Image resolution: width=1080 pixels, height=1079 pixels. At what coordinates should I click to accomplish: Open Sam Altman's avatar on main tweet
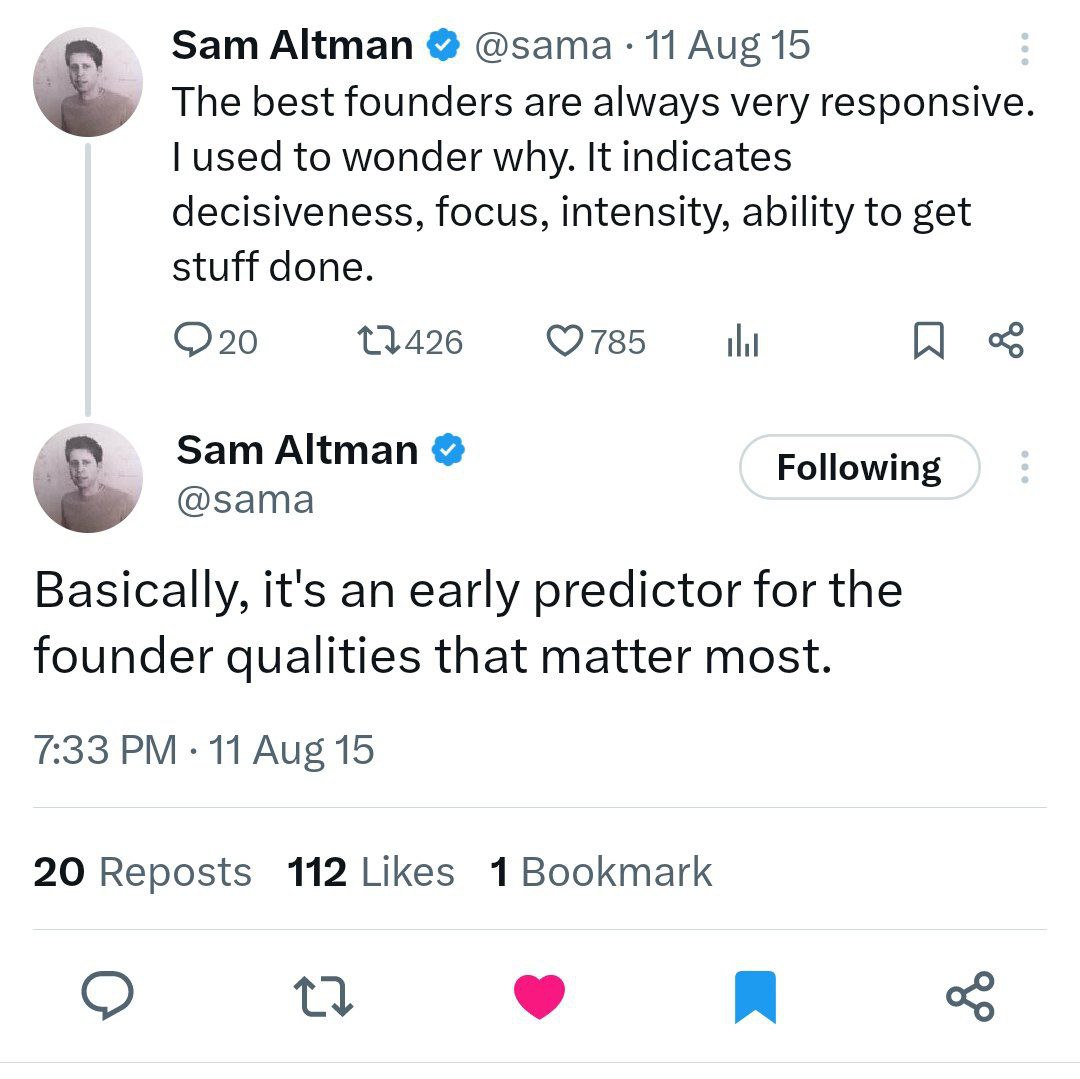pyautogui.click(x=88, y=478)
